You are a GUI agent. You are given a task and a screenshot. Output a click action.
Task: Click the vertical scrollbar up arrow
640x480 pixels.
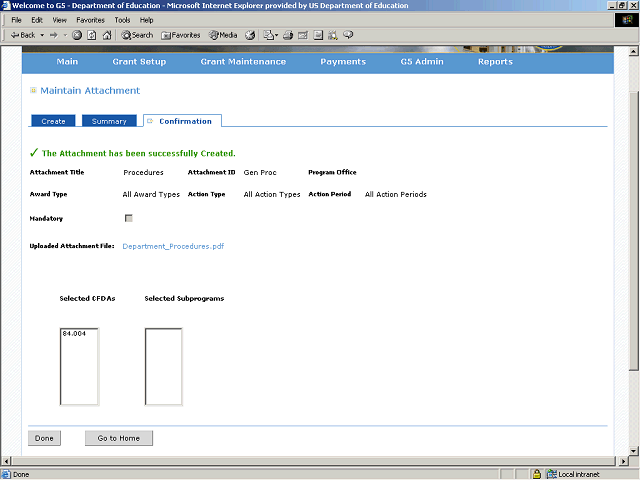[x=633, y=51]
